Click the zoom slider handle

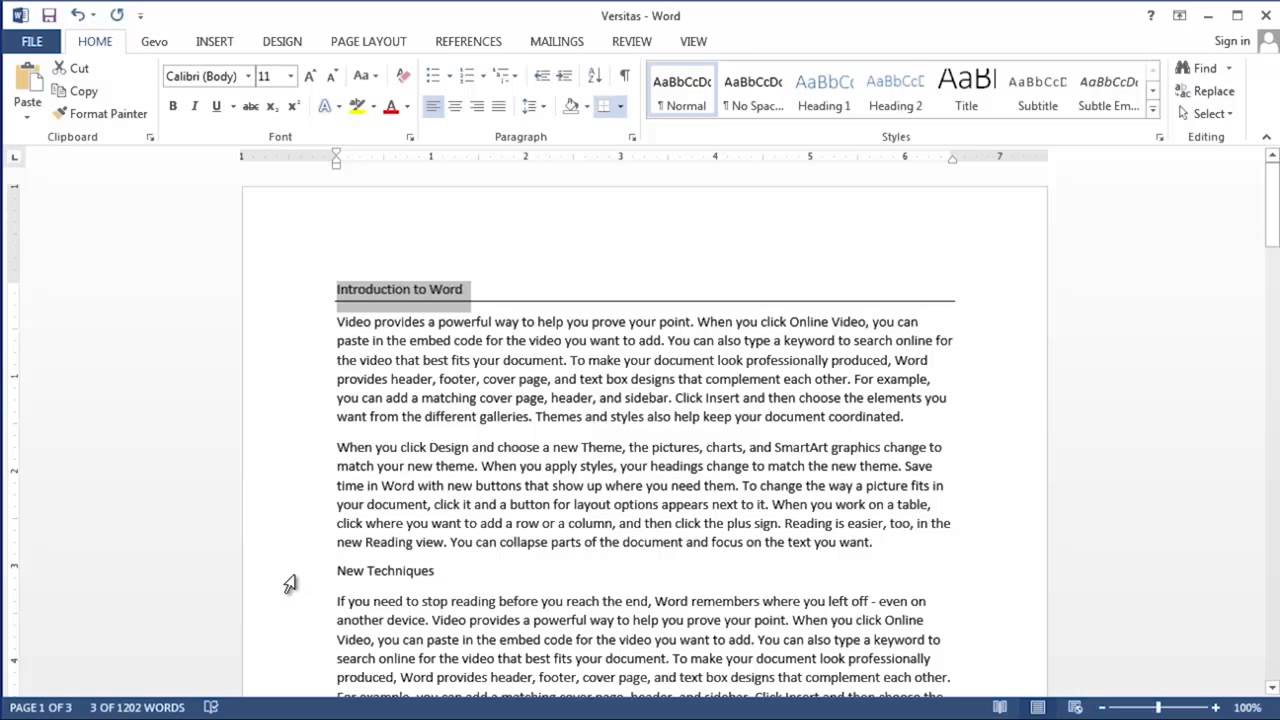click(x=1159, y=707)
